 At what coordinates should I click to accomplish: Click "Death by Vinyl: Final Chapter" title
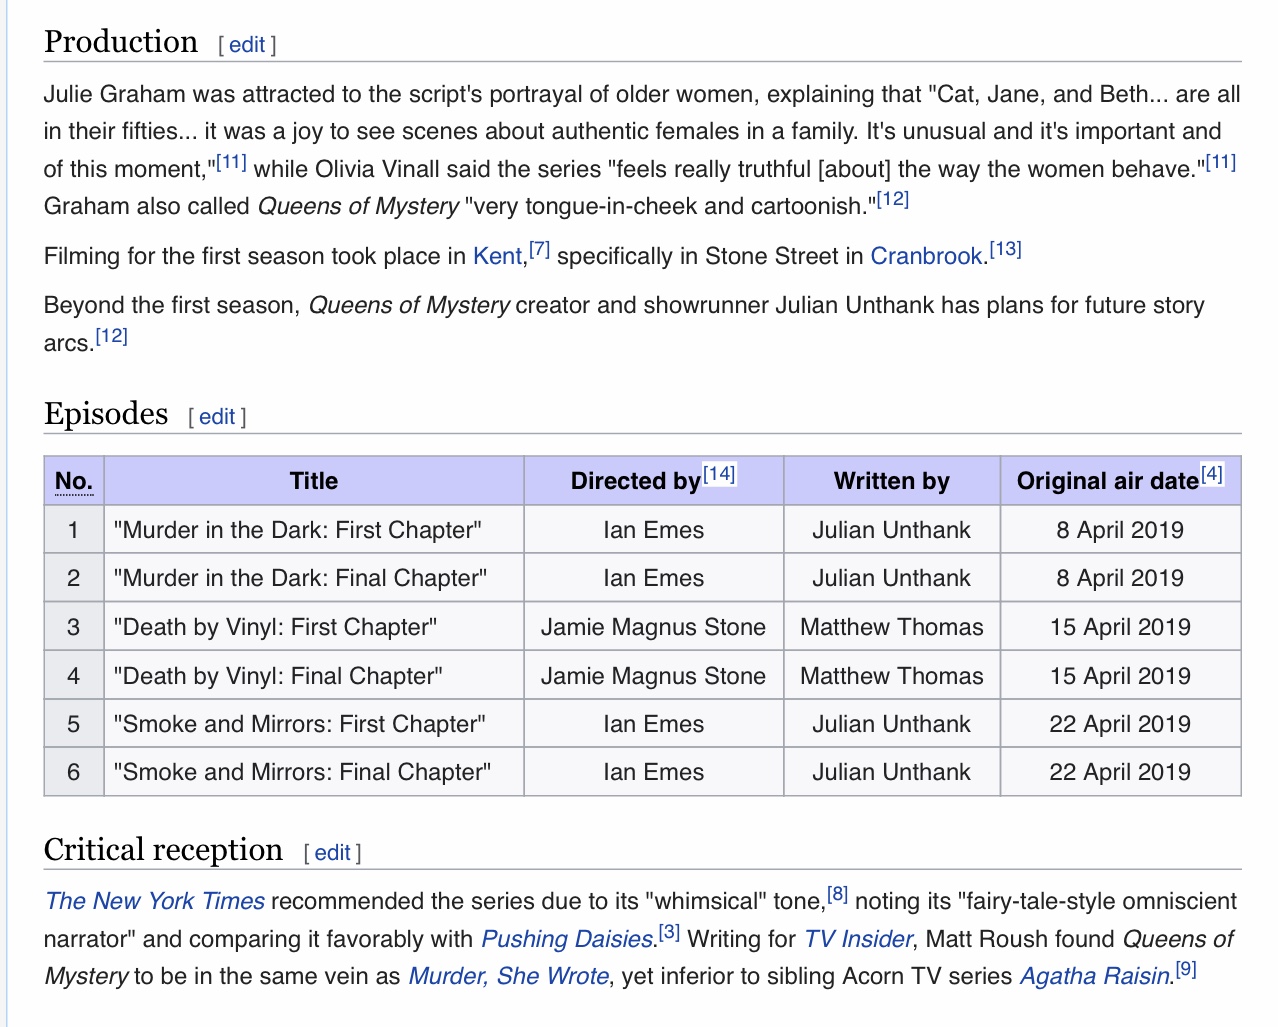pyautogui.click(x=278, y=676)
